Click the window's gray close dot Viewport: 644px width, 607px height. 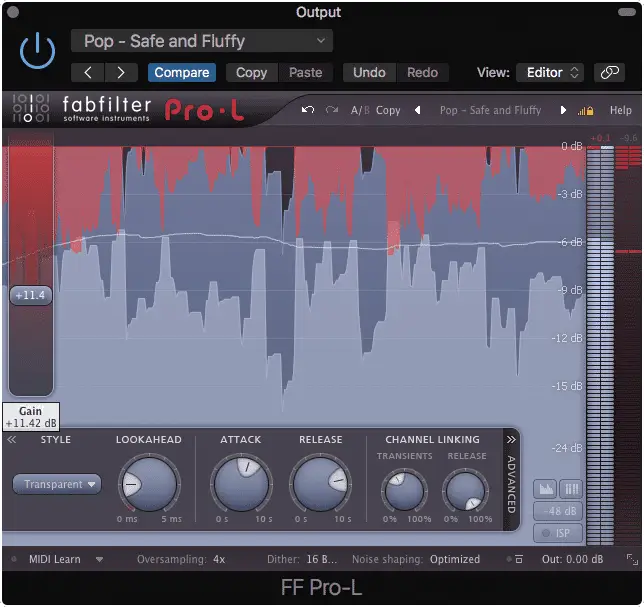click(13, 12)
